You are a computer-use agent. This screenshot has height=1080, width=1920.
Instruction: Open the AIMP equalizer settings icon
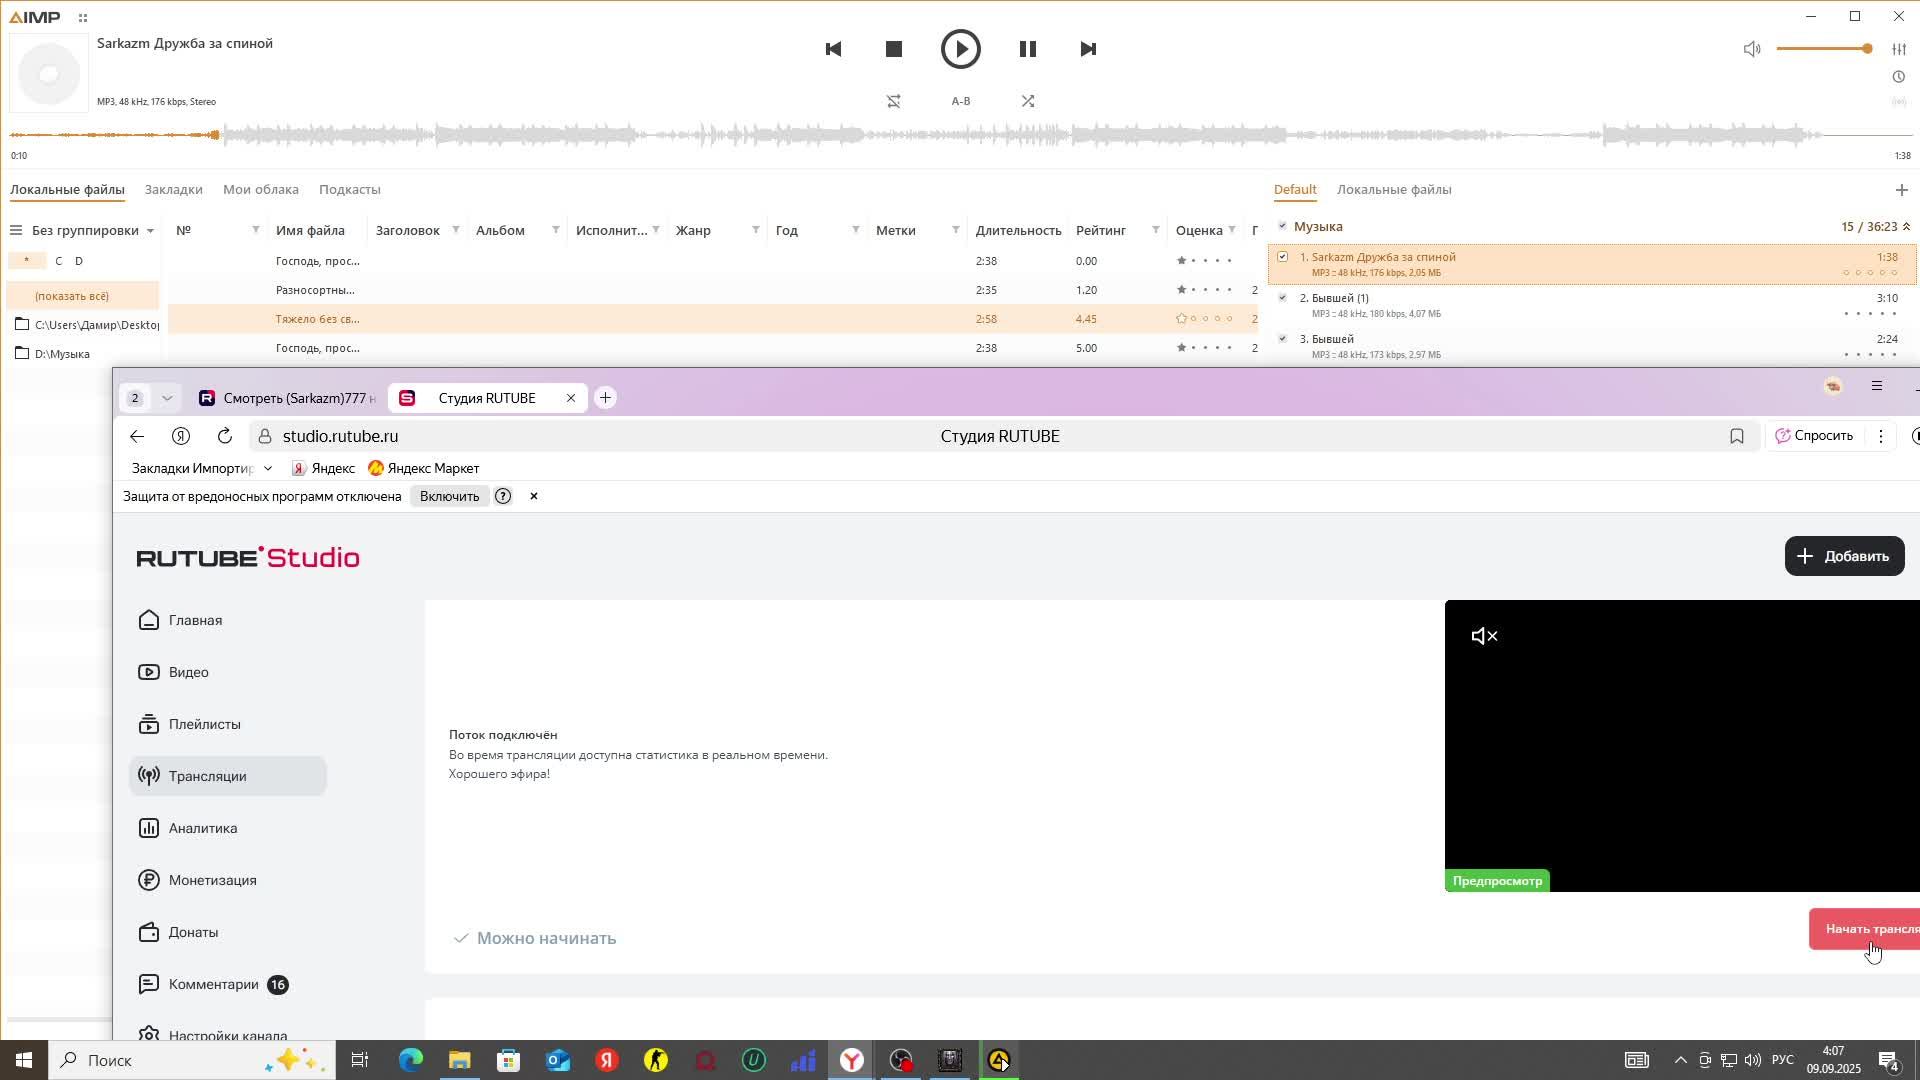pyautogui.click(x=1898, y=49)
